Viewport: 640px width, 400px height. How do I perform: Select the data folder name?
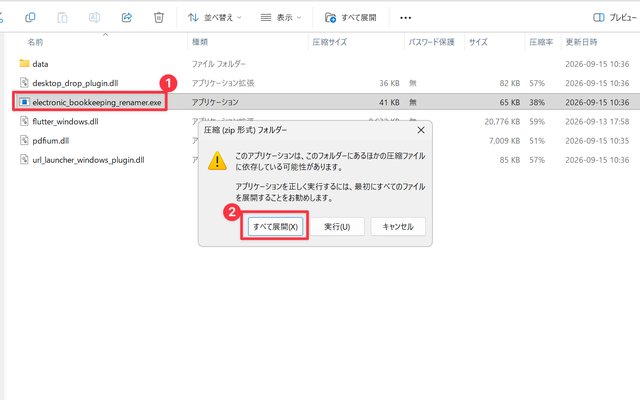coord(40,64)
